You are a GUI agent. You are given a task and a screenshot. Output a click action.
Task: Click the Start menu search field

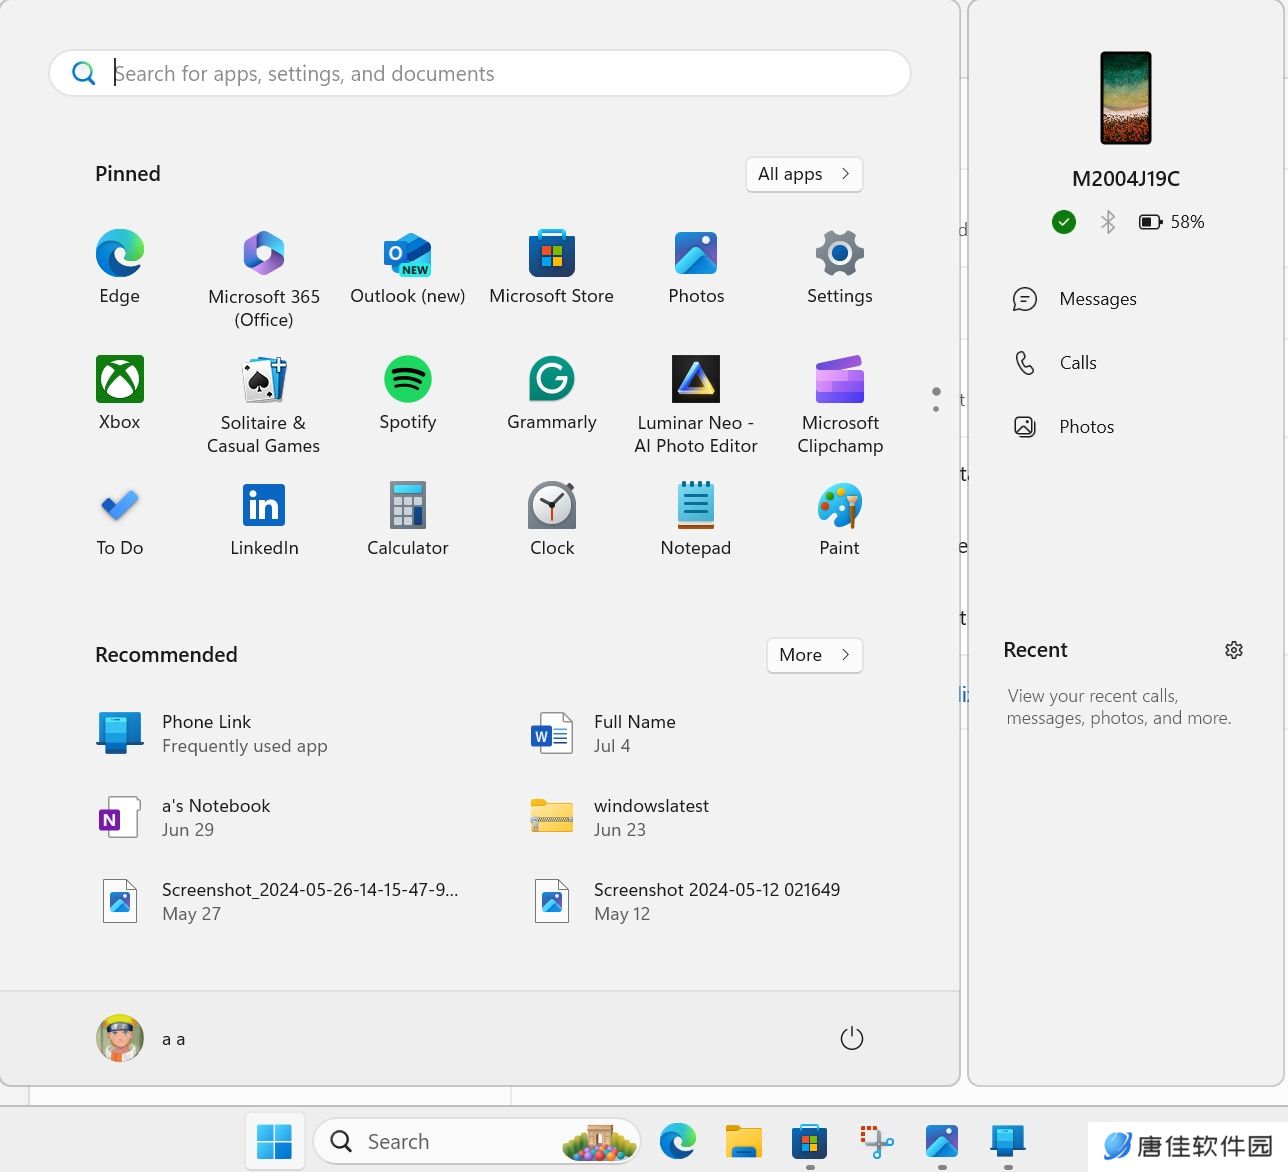480,73
